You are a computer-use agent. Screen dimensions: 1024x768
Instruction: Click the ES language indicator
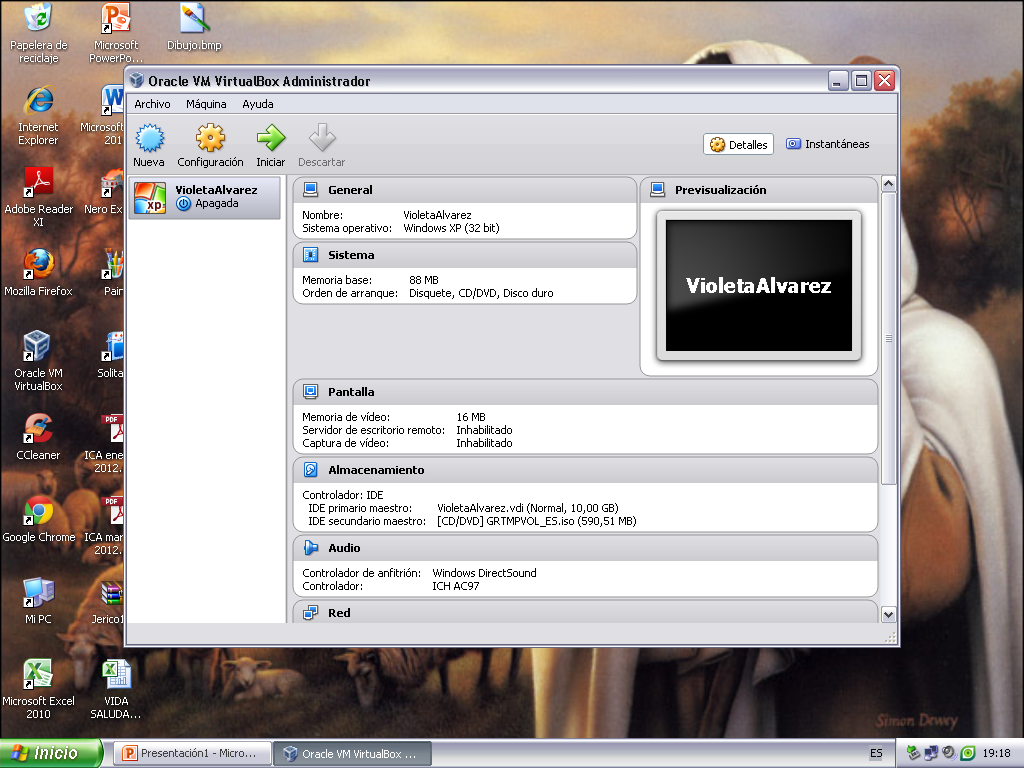876,753
